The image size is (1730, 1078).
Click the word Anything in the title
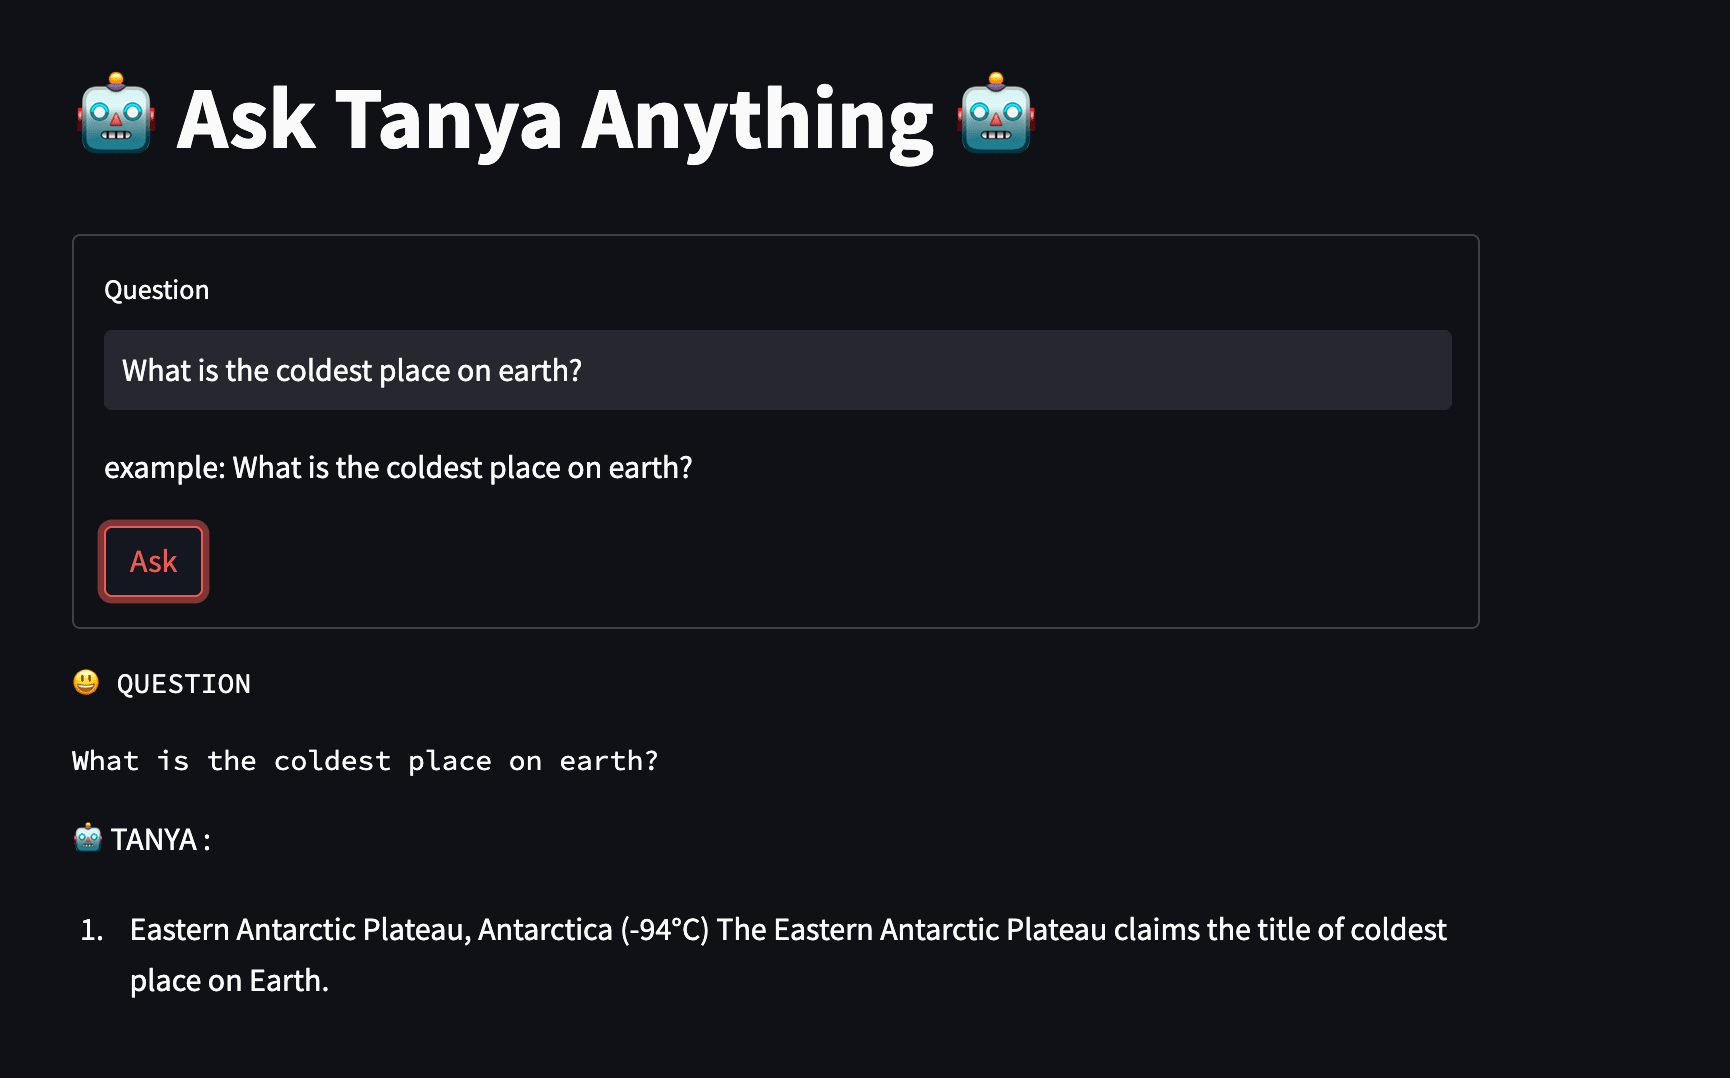point(757,121)
